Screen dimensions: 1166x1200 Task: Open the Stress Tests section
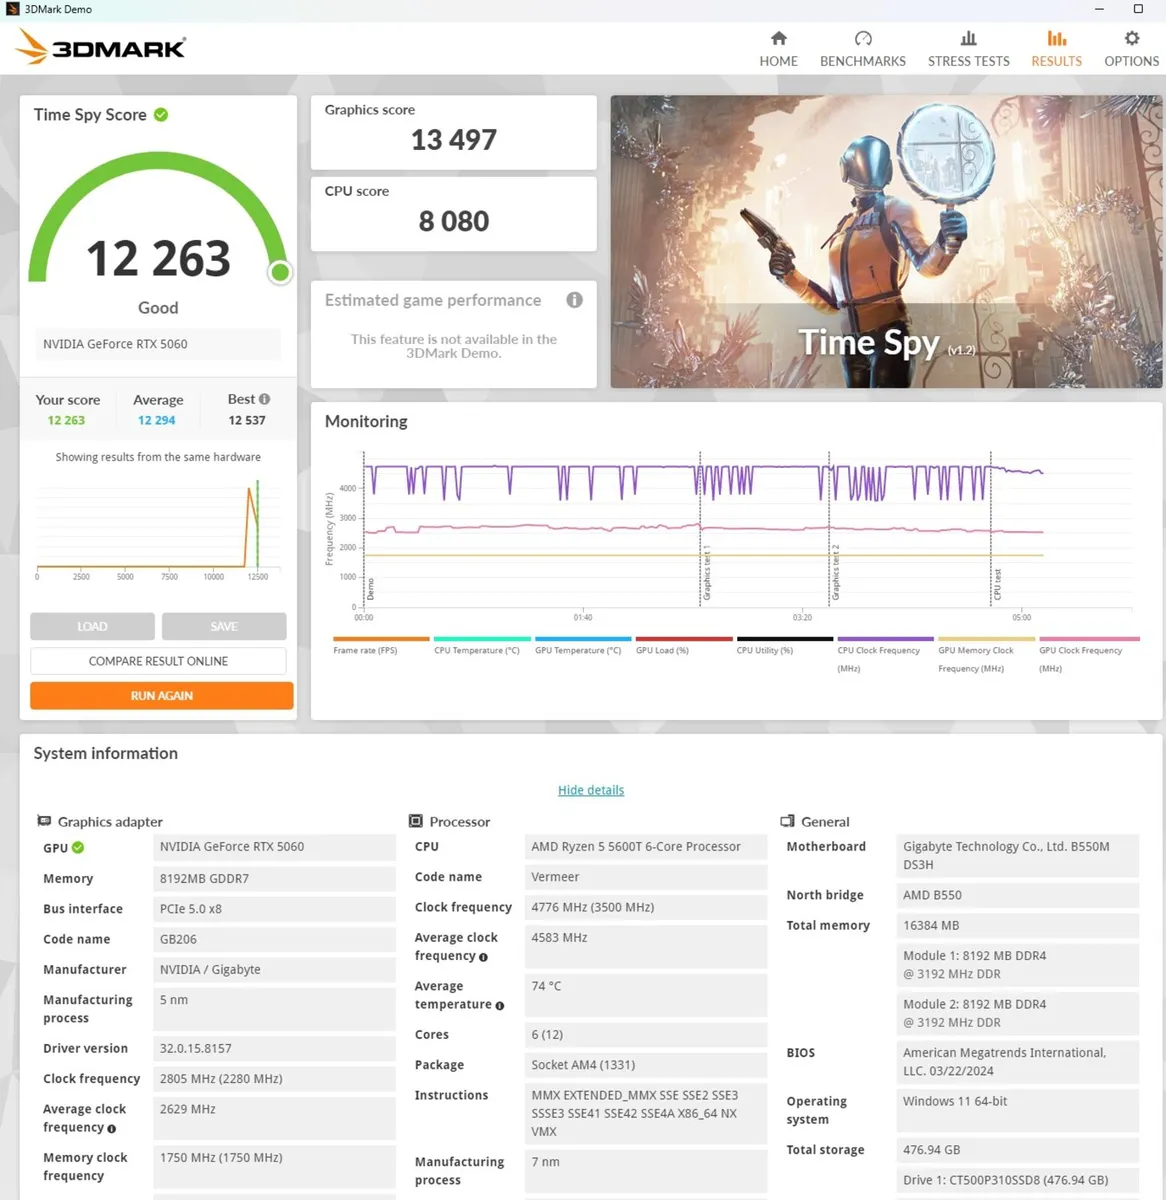tap(967, 46)
